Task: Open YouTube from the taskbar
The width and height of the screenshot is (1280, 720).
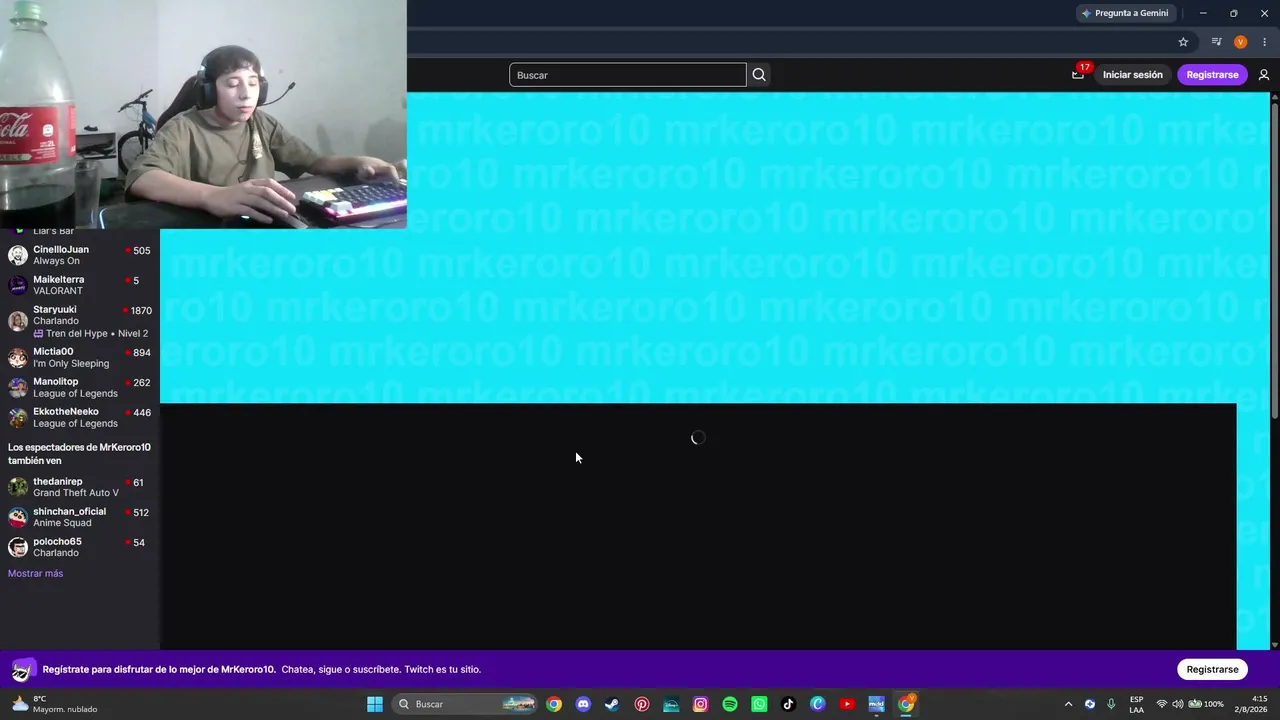Action: (x=847, y=704)
